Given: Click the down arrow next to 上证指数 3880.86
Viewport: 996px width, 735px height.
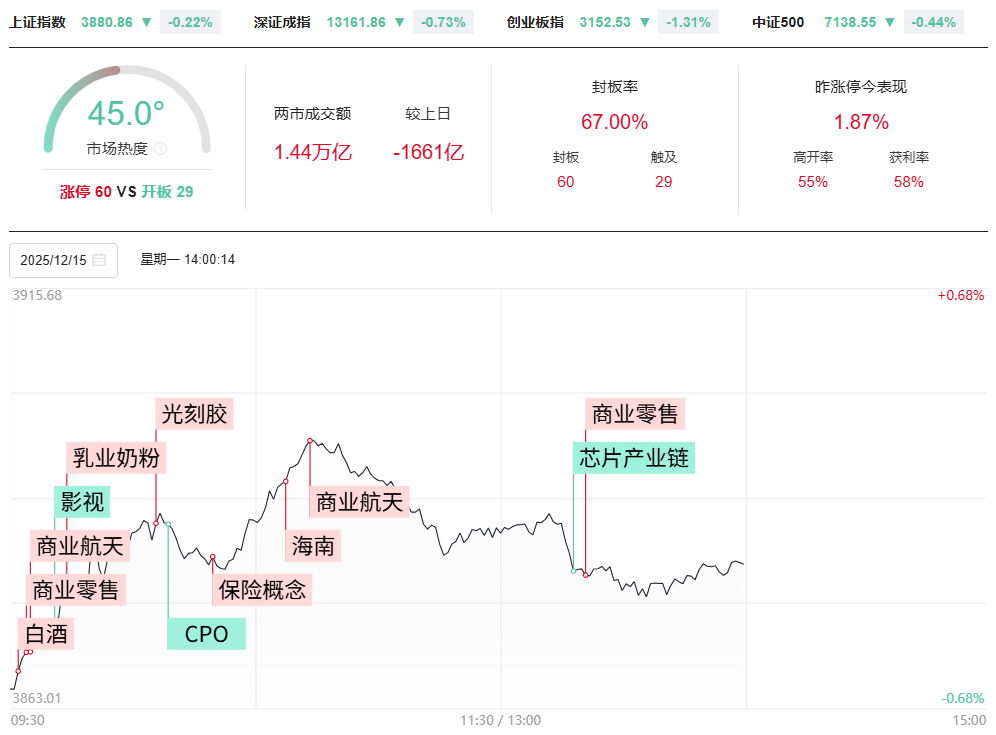Looking at the screenshot, I should (x=147, y=22).
